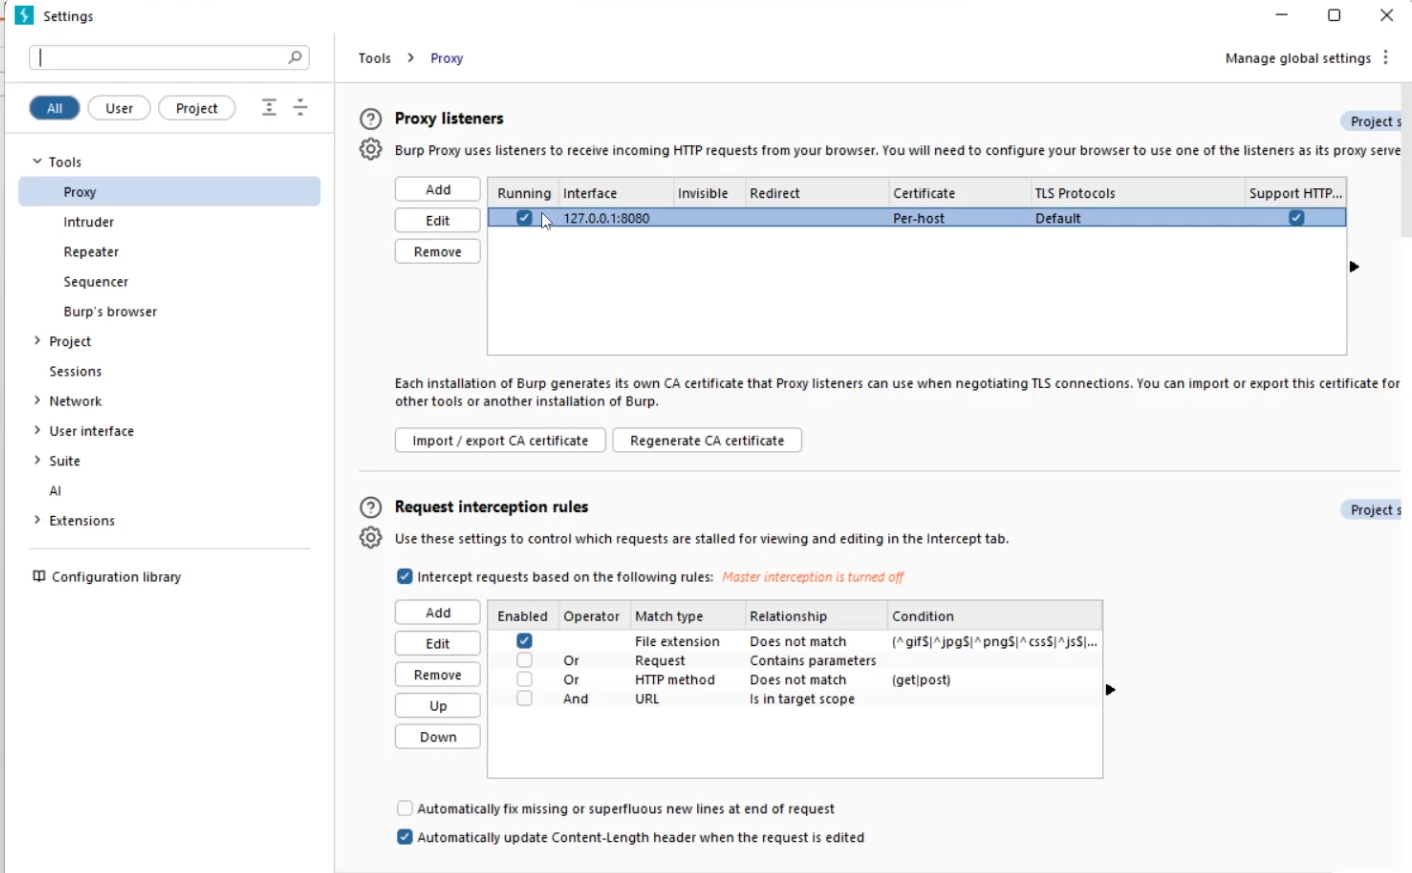Click the expand all settings icon
Viewport: 1412px width, 873px height.
pos(269,108)
